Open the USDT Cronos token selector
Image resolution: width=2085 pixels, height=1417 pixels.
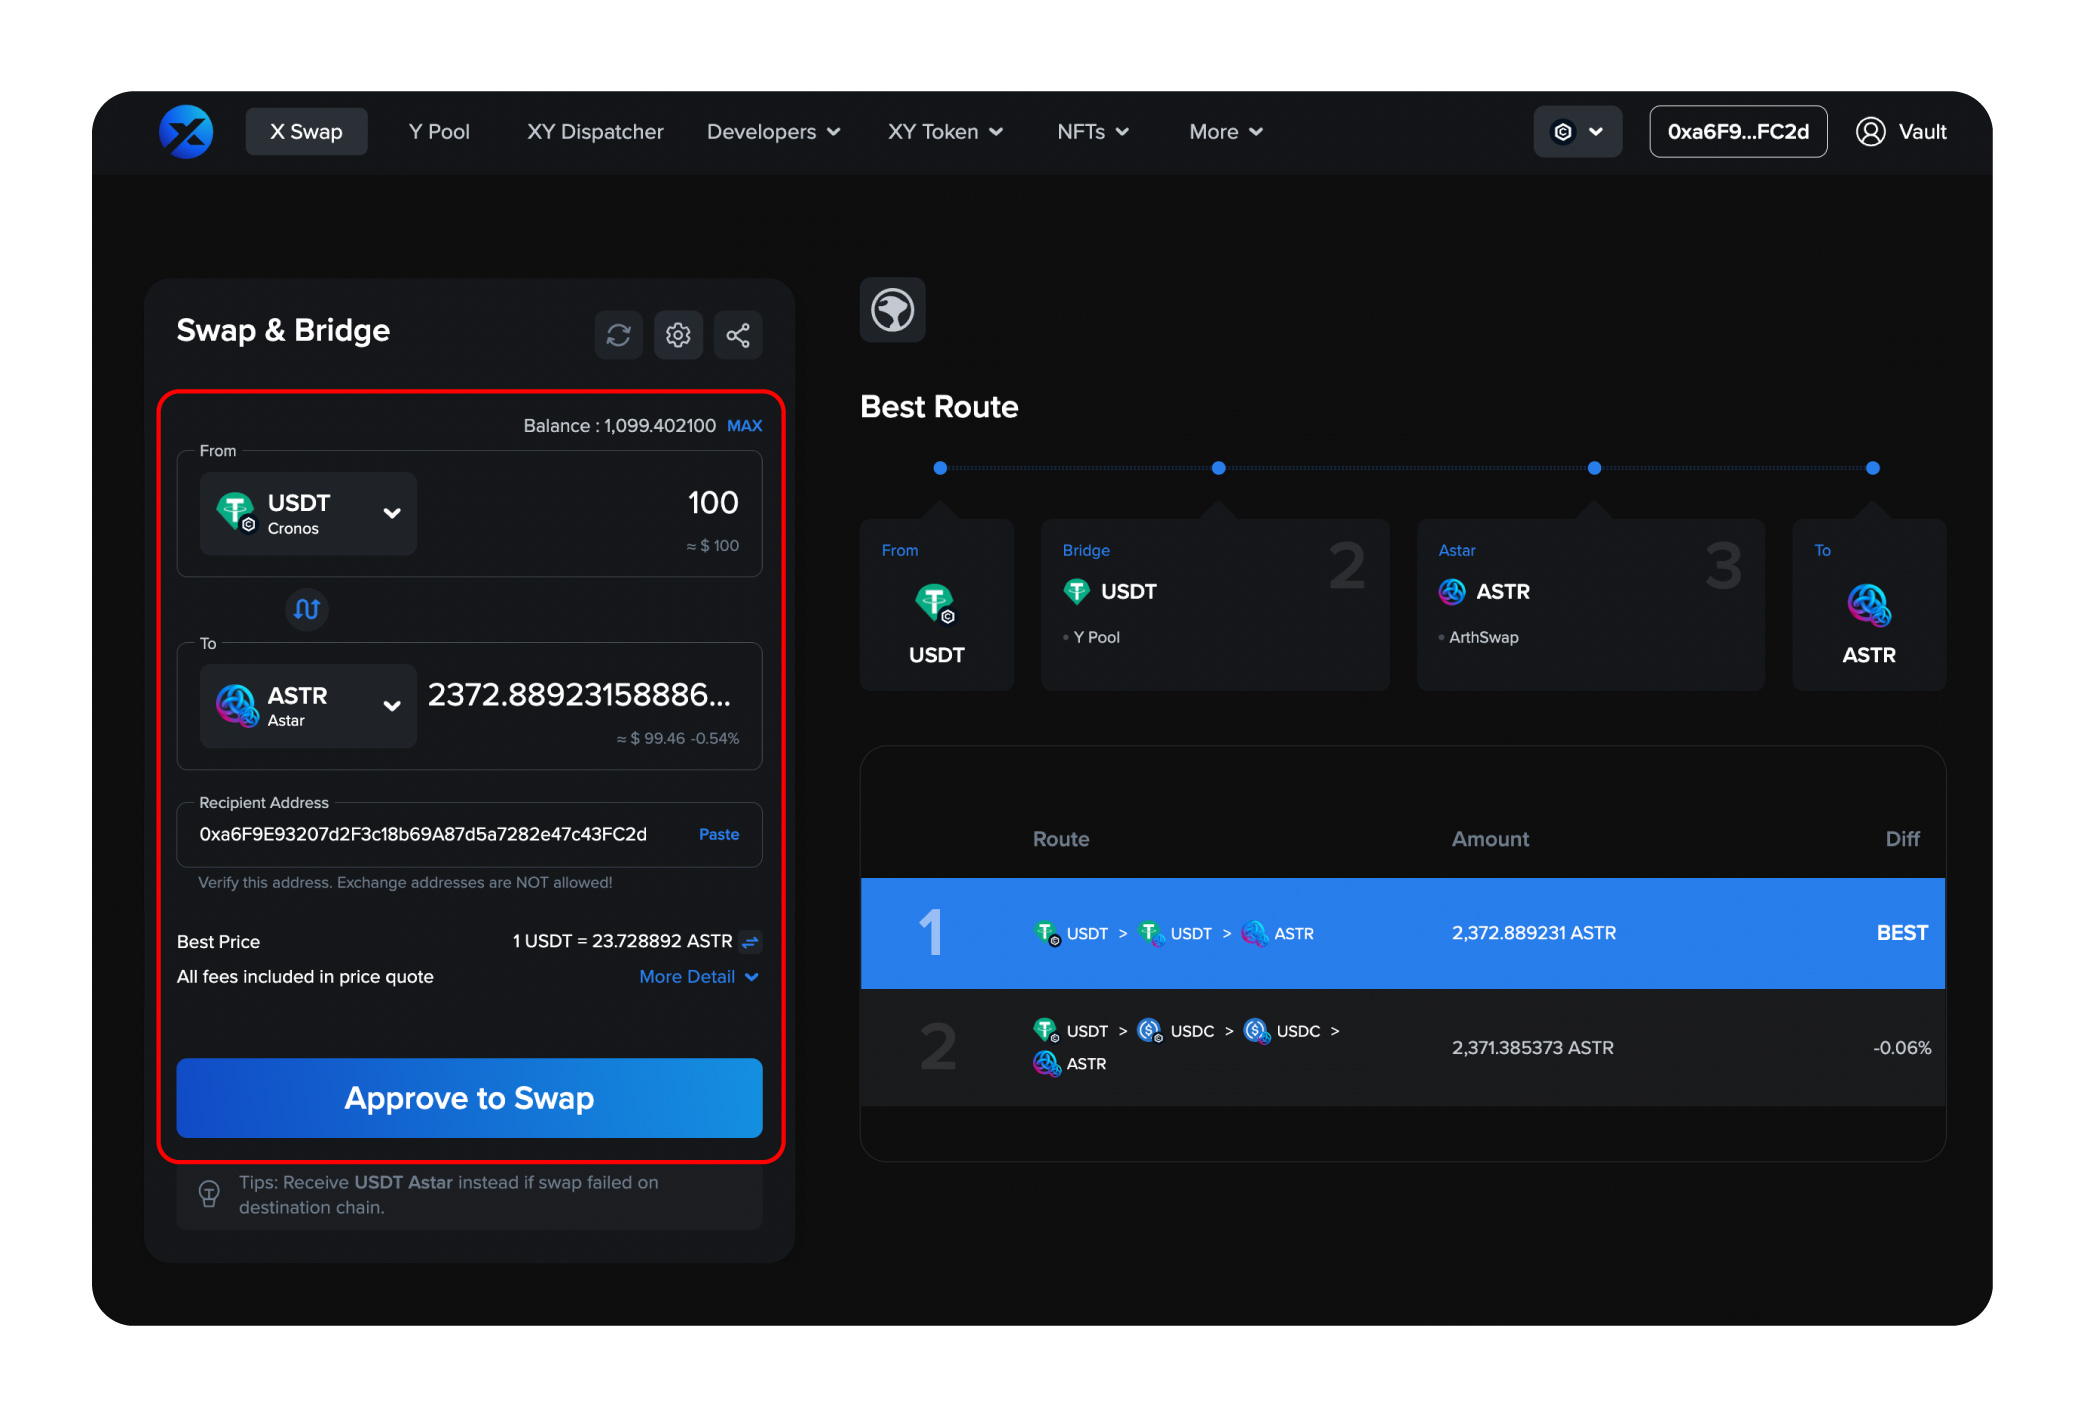point(307,513)
